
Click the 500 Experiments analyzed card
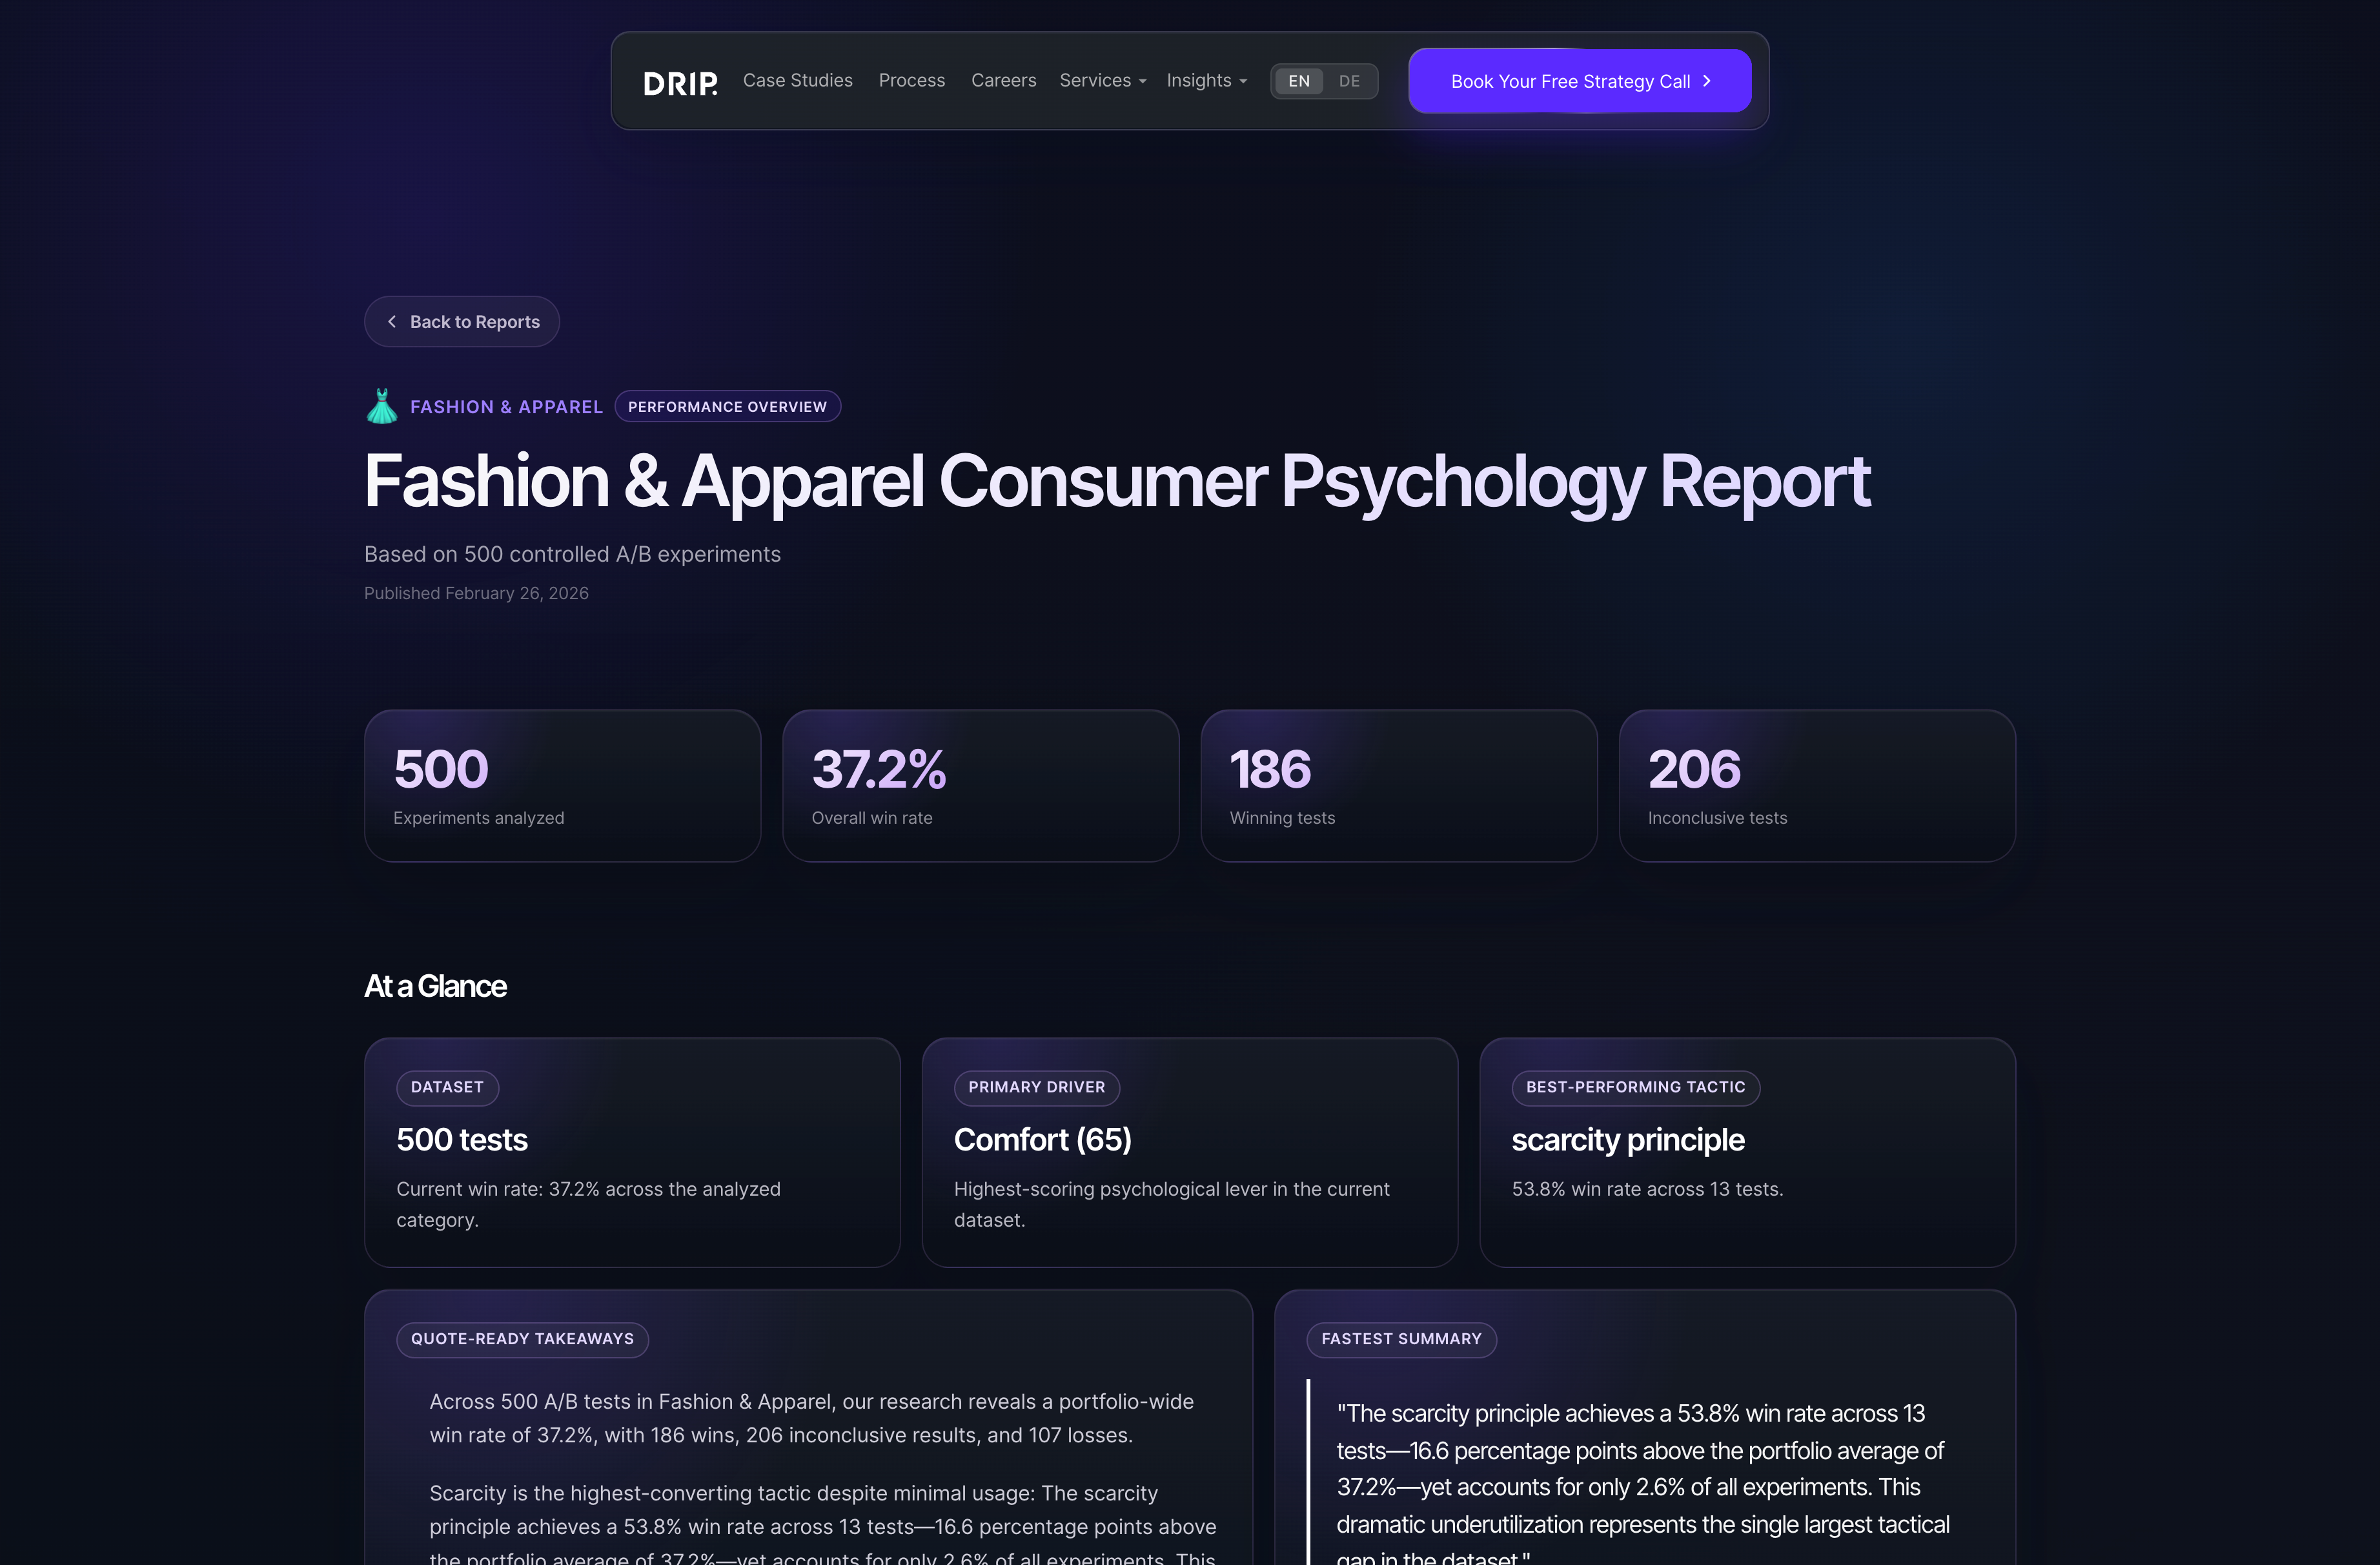pyautogui.click(x=563, y=786)
